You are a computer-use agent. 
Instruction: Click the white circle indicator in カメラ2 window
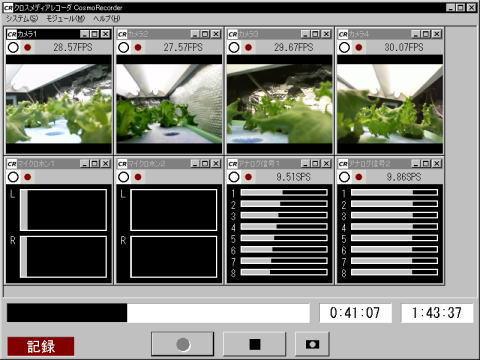click(124, 47)
